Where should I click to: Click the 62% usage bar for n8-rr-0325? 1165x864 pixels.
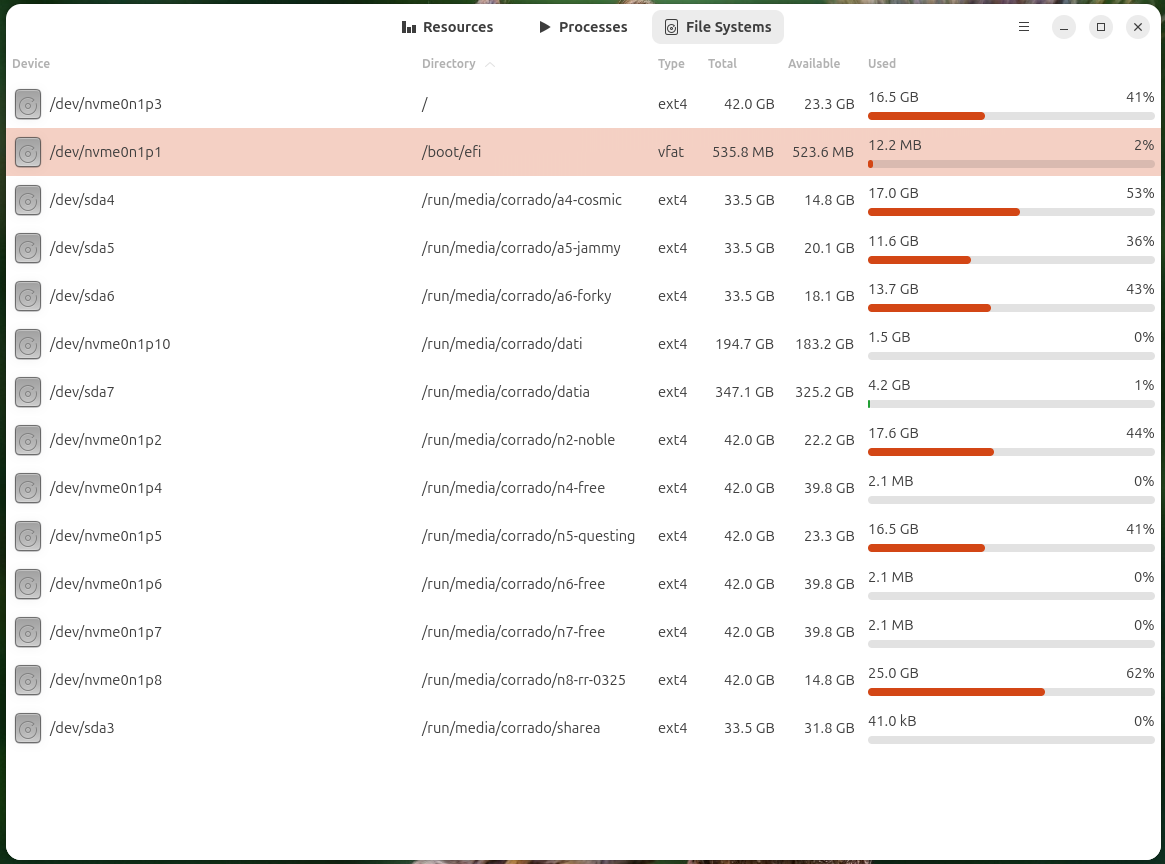pos(1011,692)
